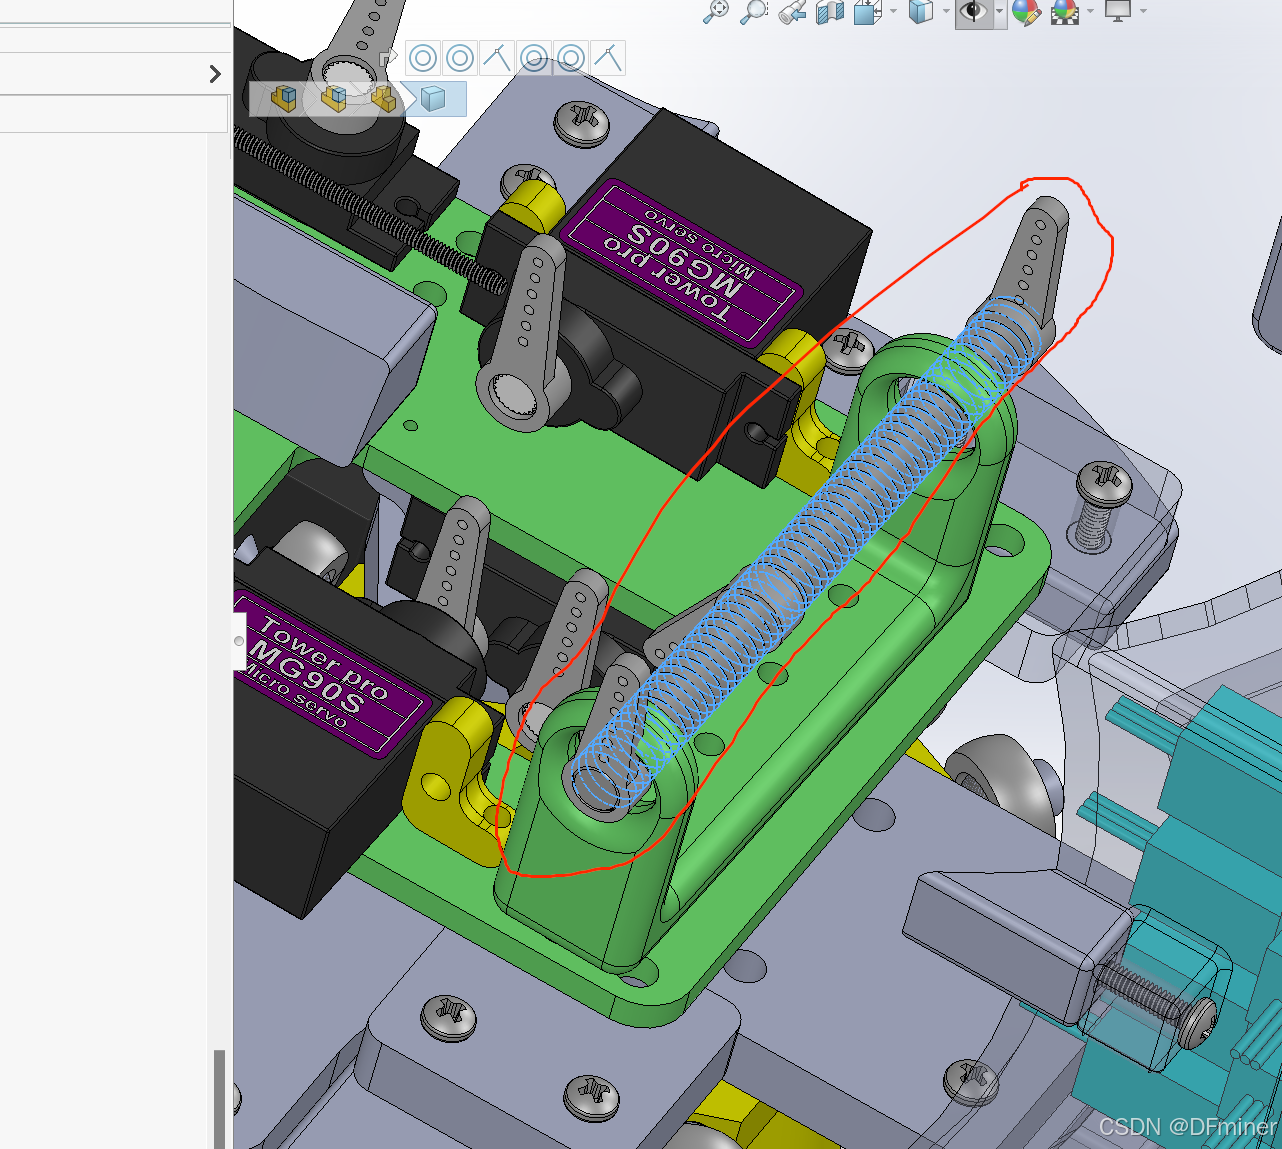
Task: Click the Zoom to Fit magnifier icon
Action: 716,12
